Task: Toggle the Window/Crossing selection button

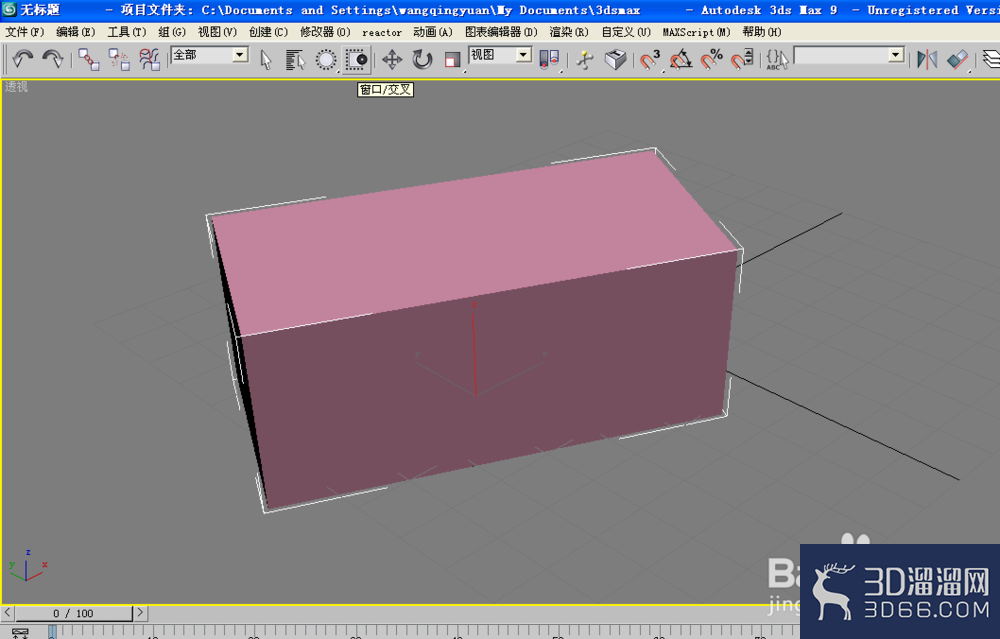Action: pos(357,59)
